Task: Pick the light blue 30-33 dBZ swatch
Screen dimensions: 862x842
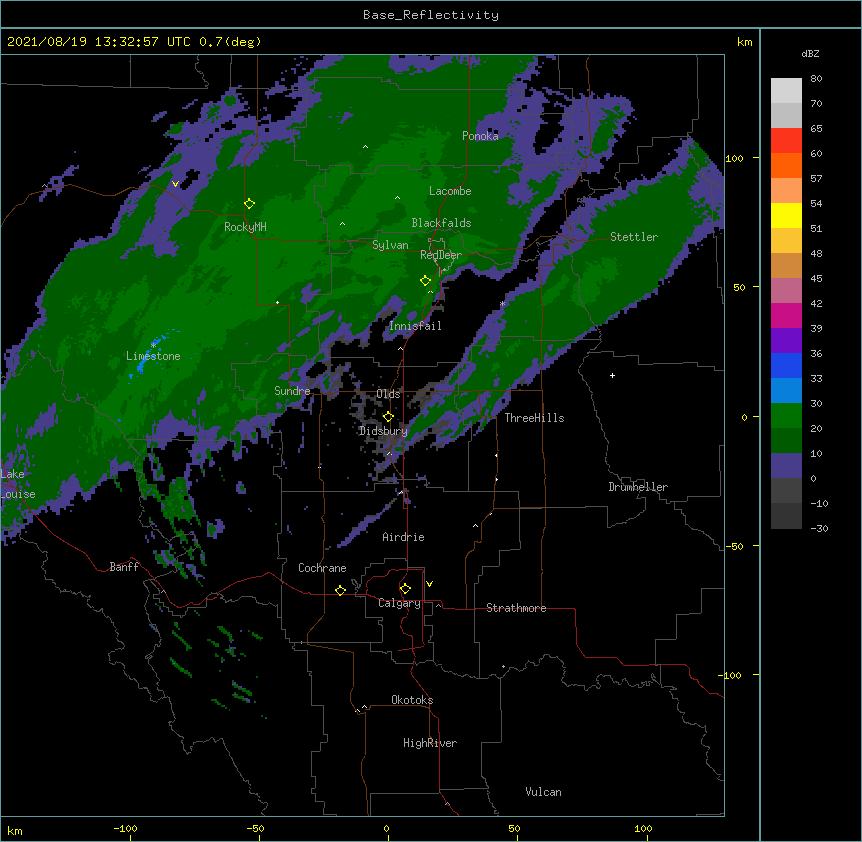Action: [x=786, y=391]
